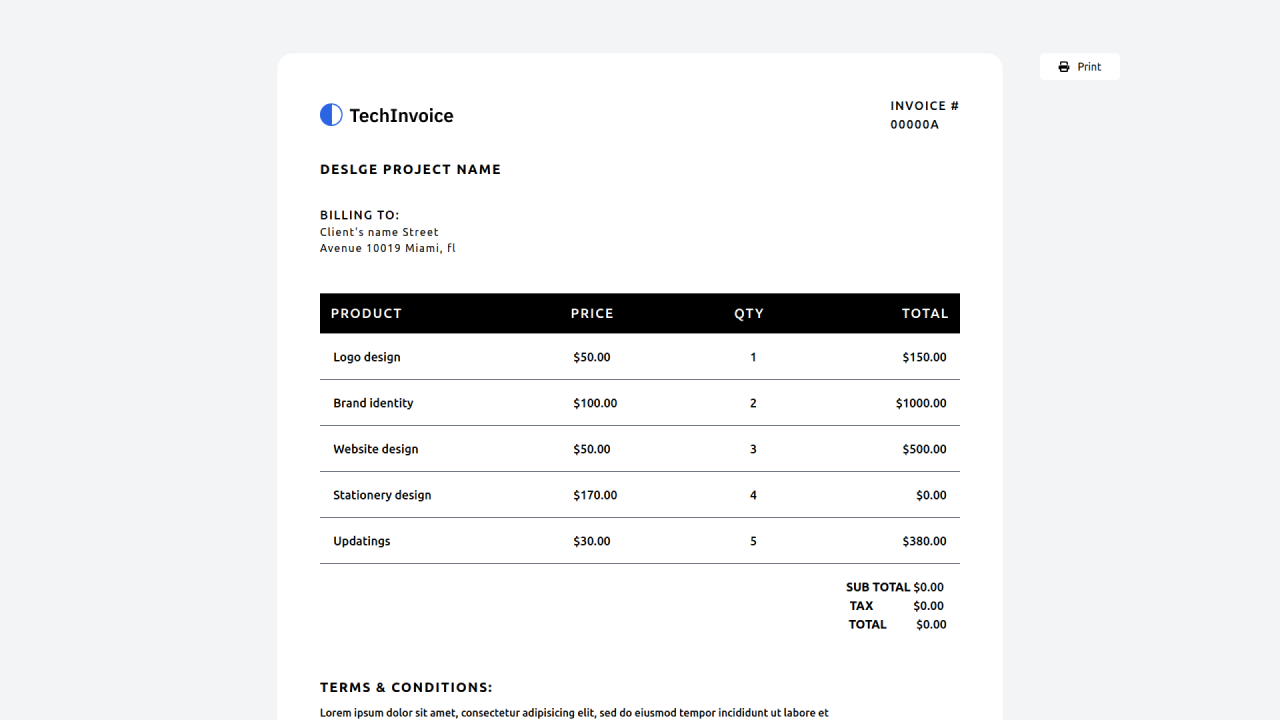Viewport: 1280px width, 720px height.
Task: Click the DESLGE PROJECT NAME heading
Action: 410,170
